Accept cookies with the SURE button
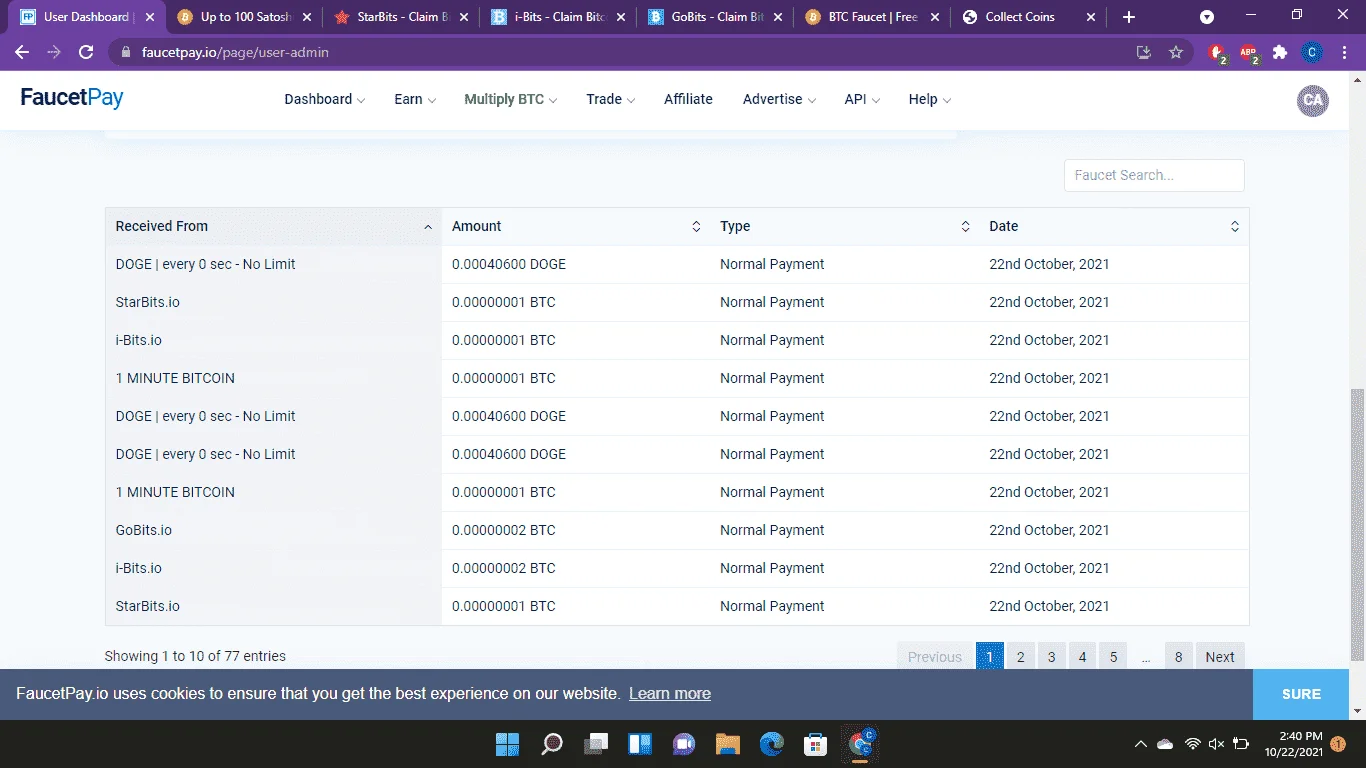Viewport: 1366px width, 768px height. point(1301,694)
